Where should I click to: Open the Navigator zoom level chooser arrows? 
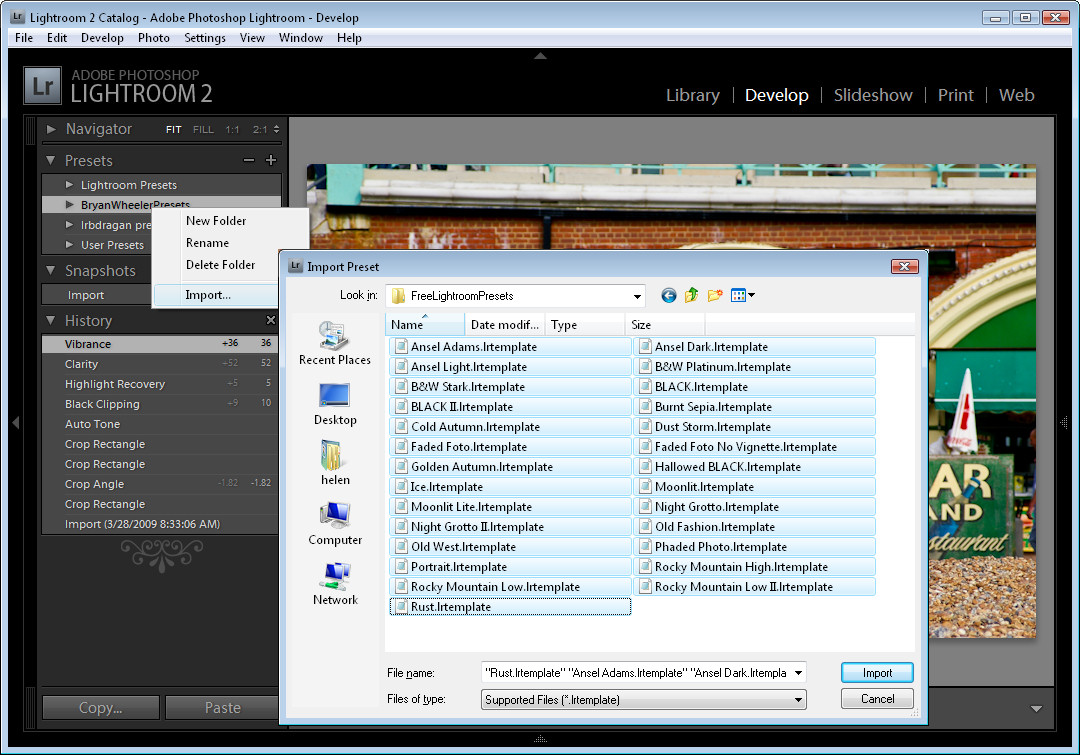[276, 130]
